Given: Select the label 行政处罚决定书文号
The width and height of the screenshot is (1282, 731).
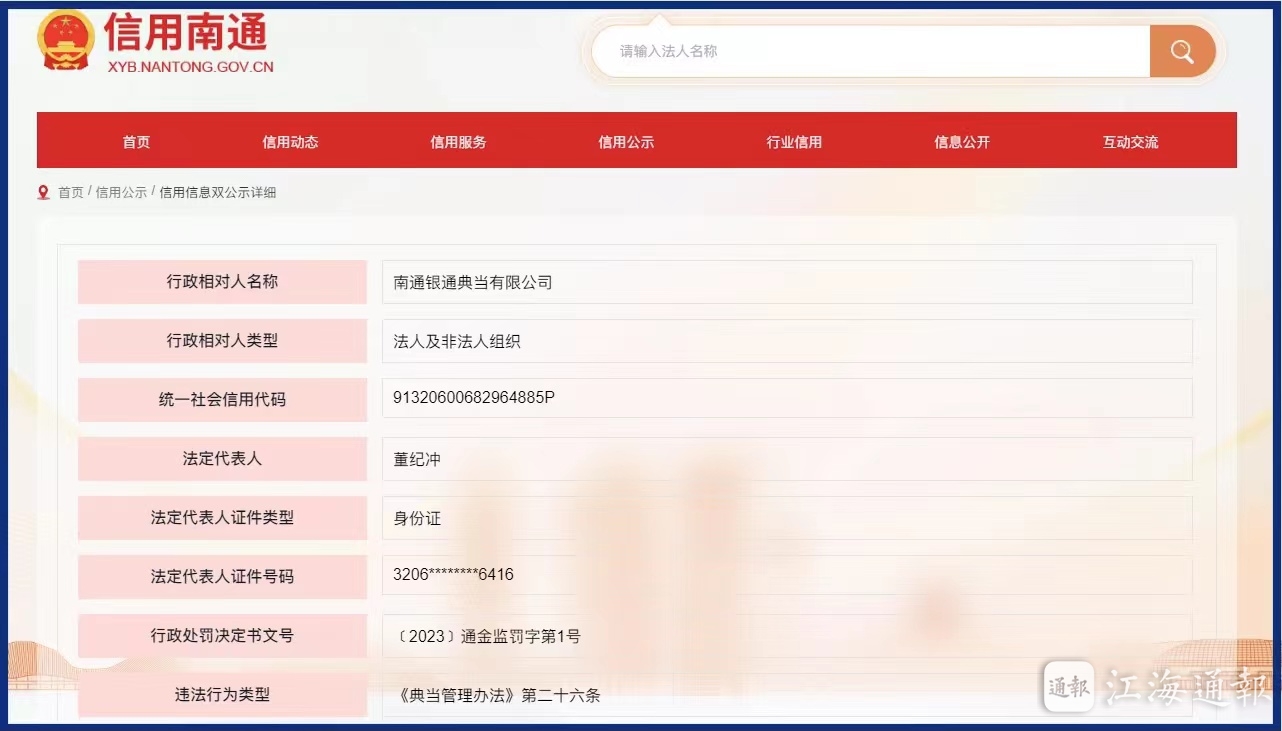Looking at the screenshot, I should pyautogui.click(x=222, y=635).
